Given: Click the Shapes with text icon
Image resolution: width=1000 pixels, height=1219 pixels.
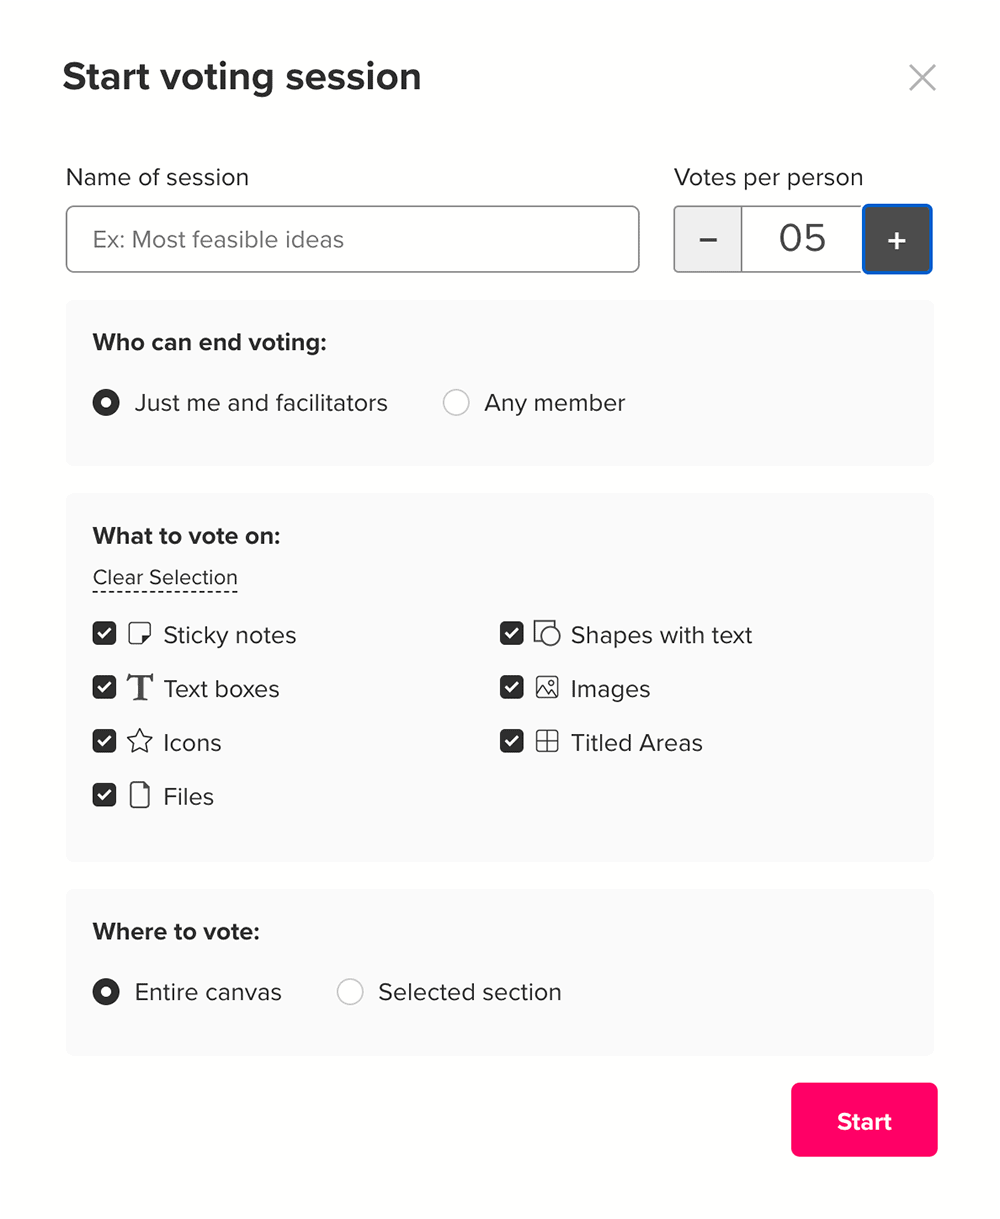Looking at the screenshot, I should [x=546, y=634].
